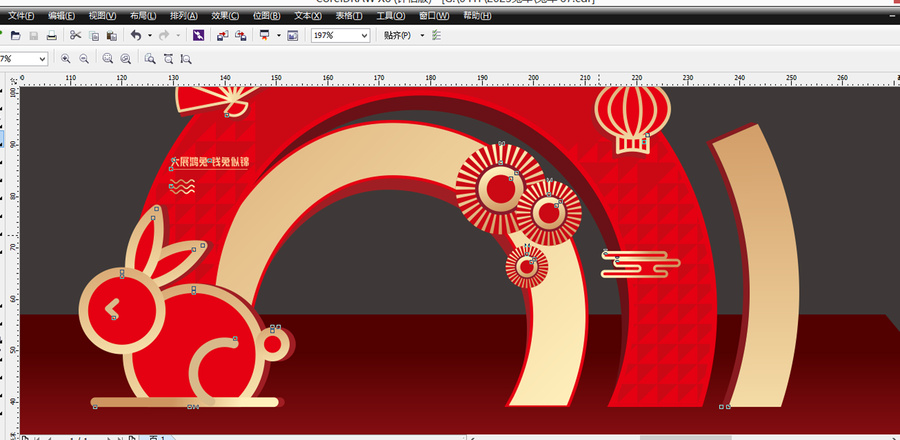Open the 197% zoom level dropdown
The height and width of the screenshot is (440, 900).
(x=364, y=36)
